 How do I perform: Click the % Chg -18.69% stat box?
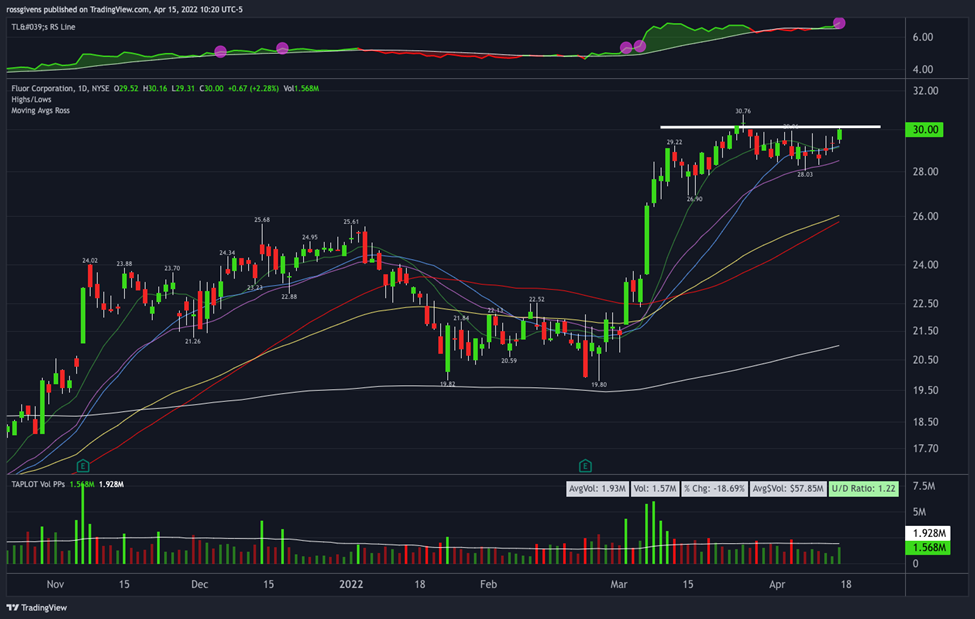[x=714, y=488]
